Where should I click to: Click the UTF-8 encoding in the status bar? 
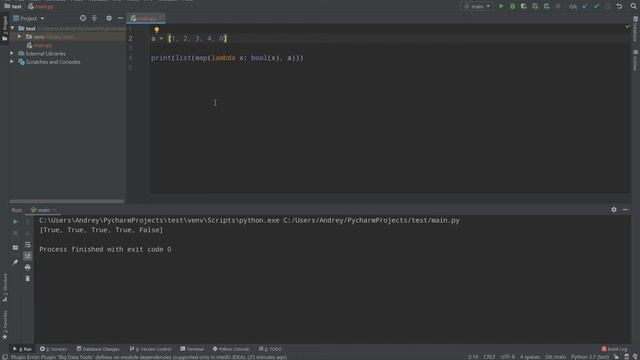coord(507,357)
